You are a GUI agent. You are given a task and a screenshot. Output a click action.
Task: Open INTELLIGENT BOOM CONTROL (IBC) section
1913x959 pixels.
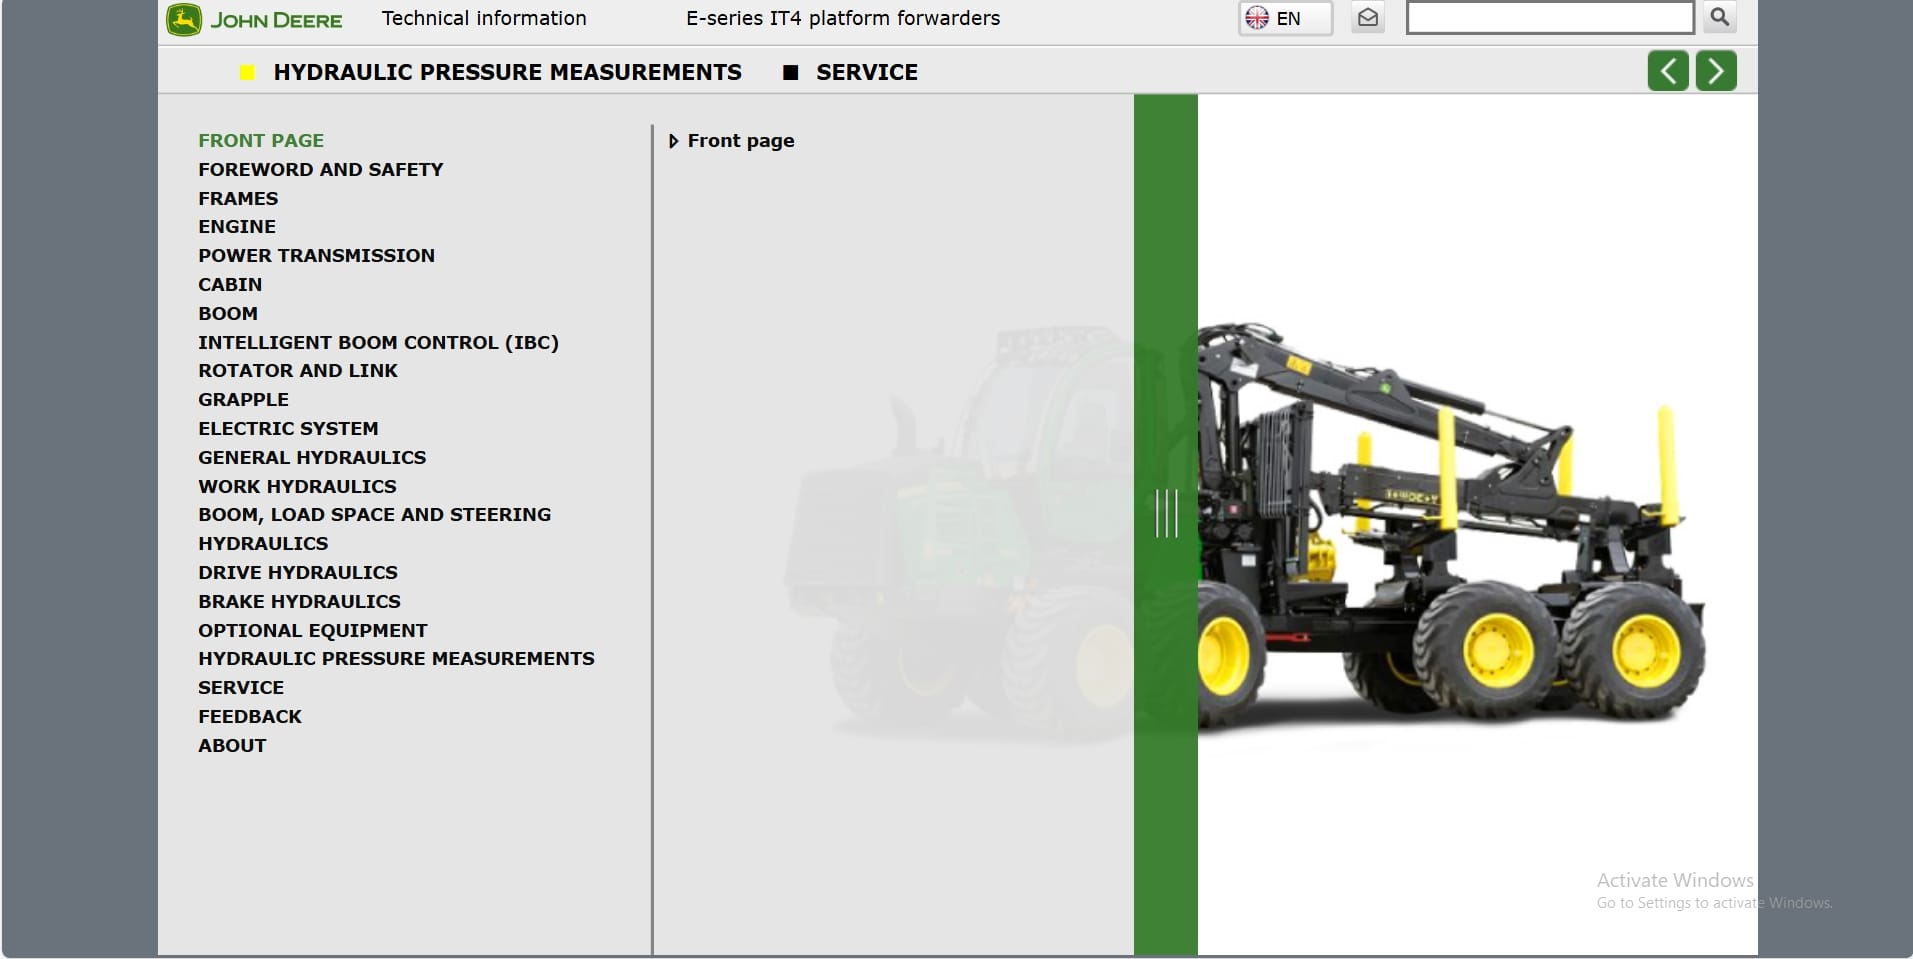378,343
